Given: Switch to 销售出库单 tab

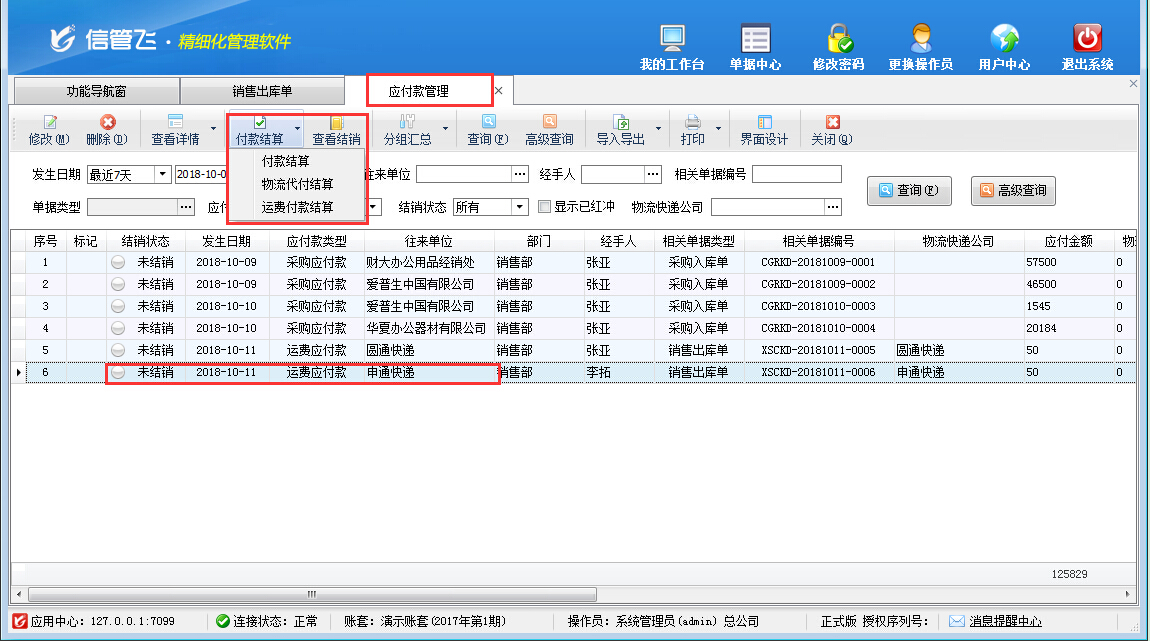Looking at the screenshot, I should click(x=262, y=91).
